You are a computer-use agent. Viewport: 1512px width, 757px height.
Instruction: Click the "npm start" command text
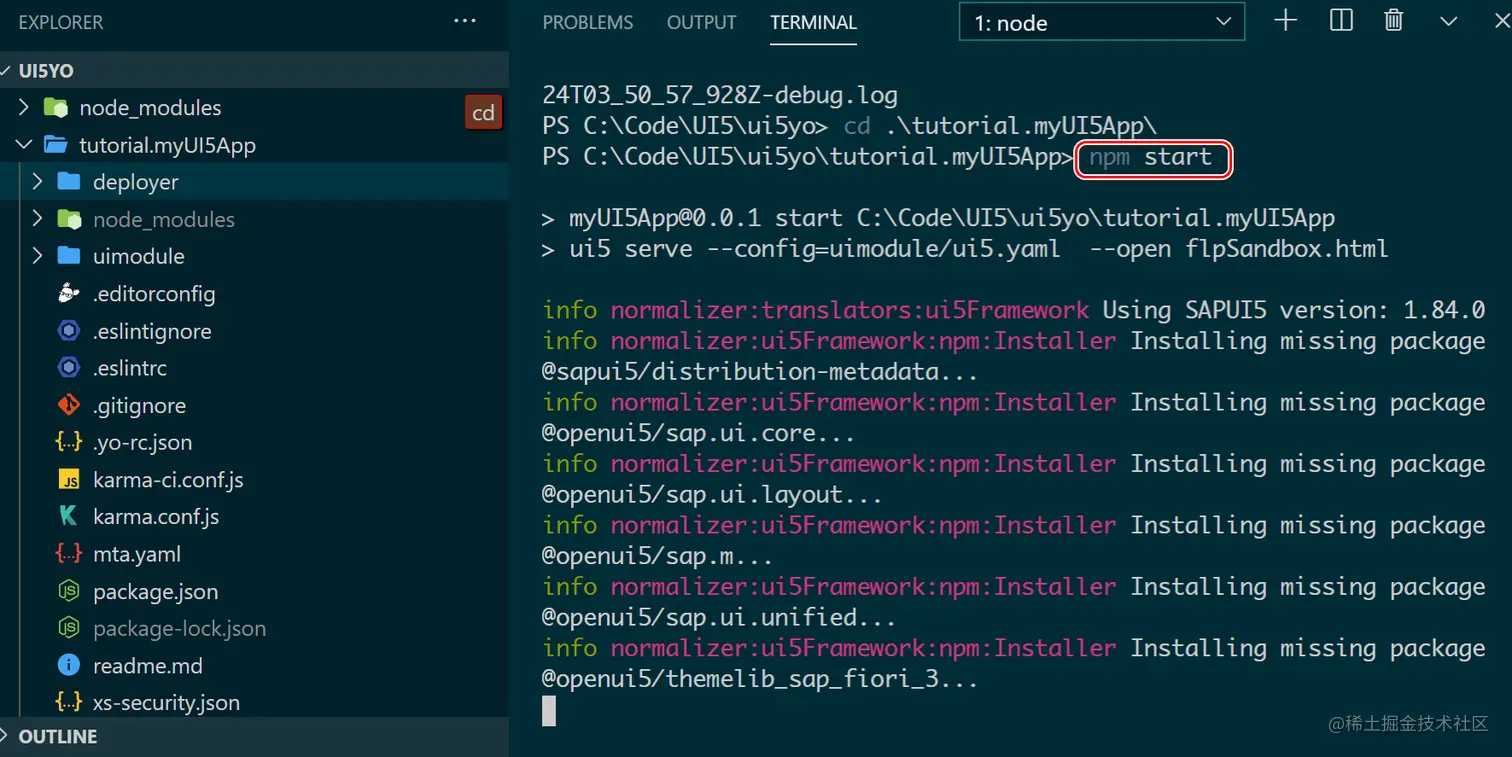click(1151, 157)
